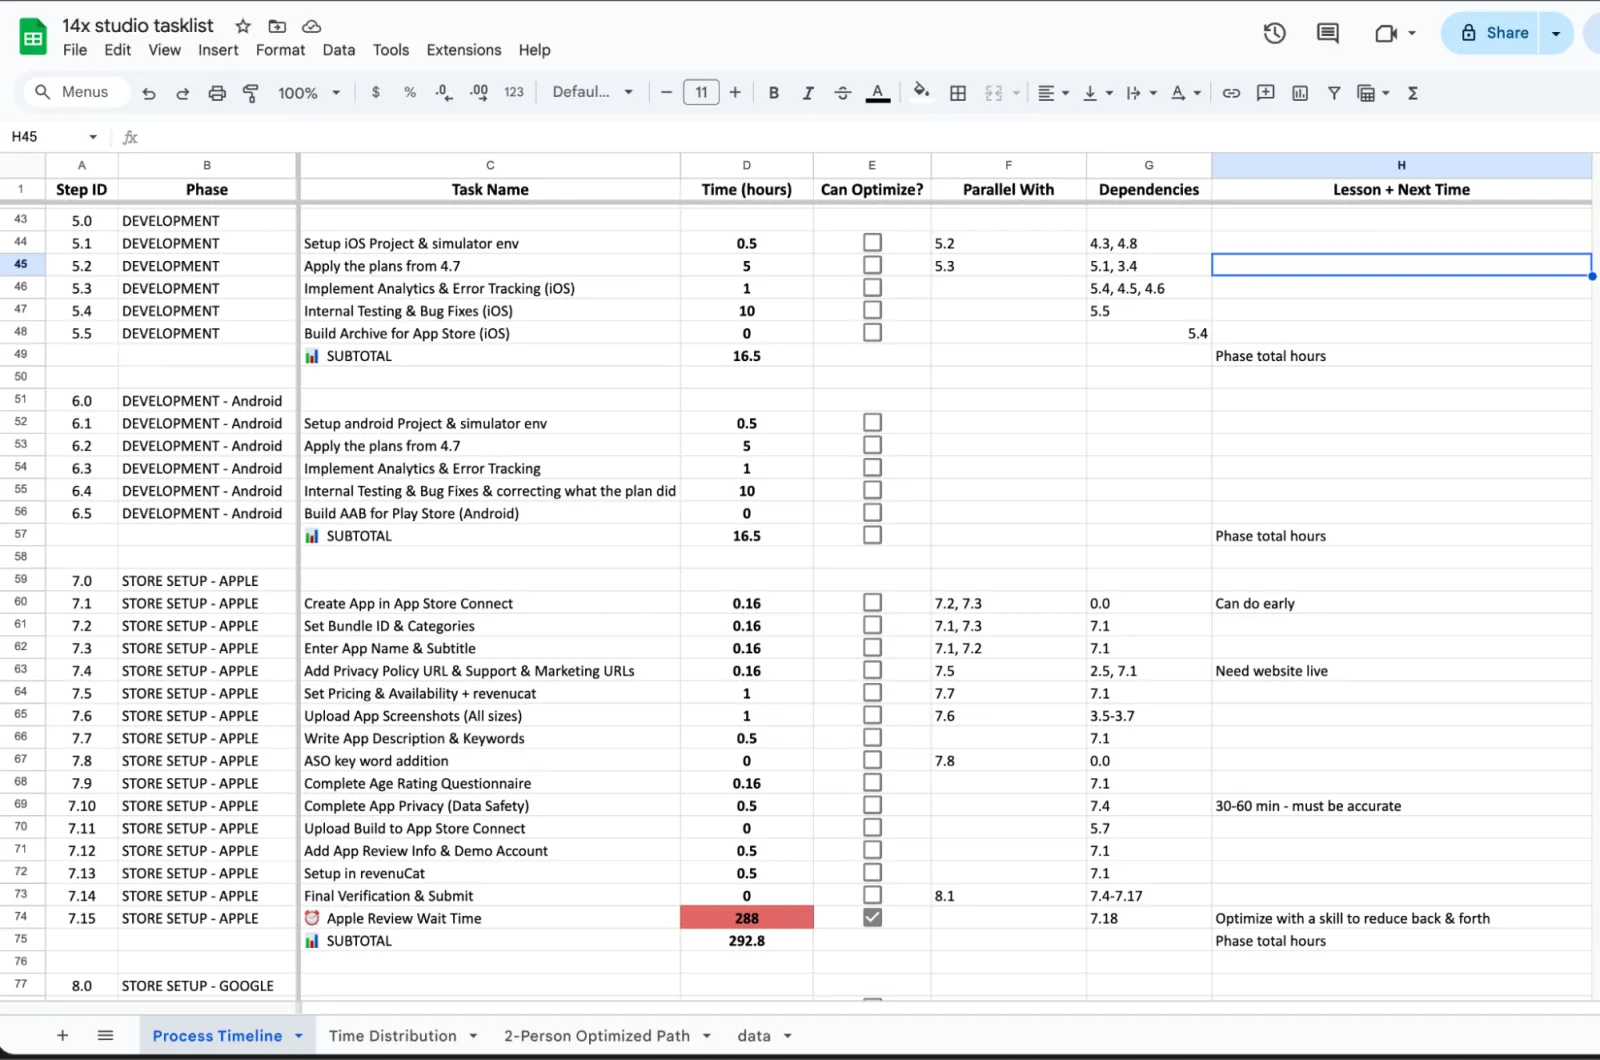Increase decimal places icon
This screenshot has width=1600, height=1060.
tap(479, 92)
